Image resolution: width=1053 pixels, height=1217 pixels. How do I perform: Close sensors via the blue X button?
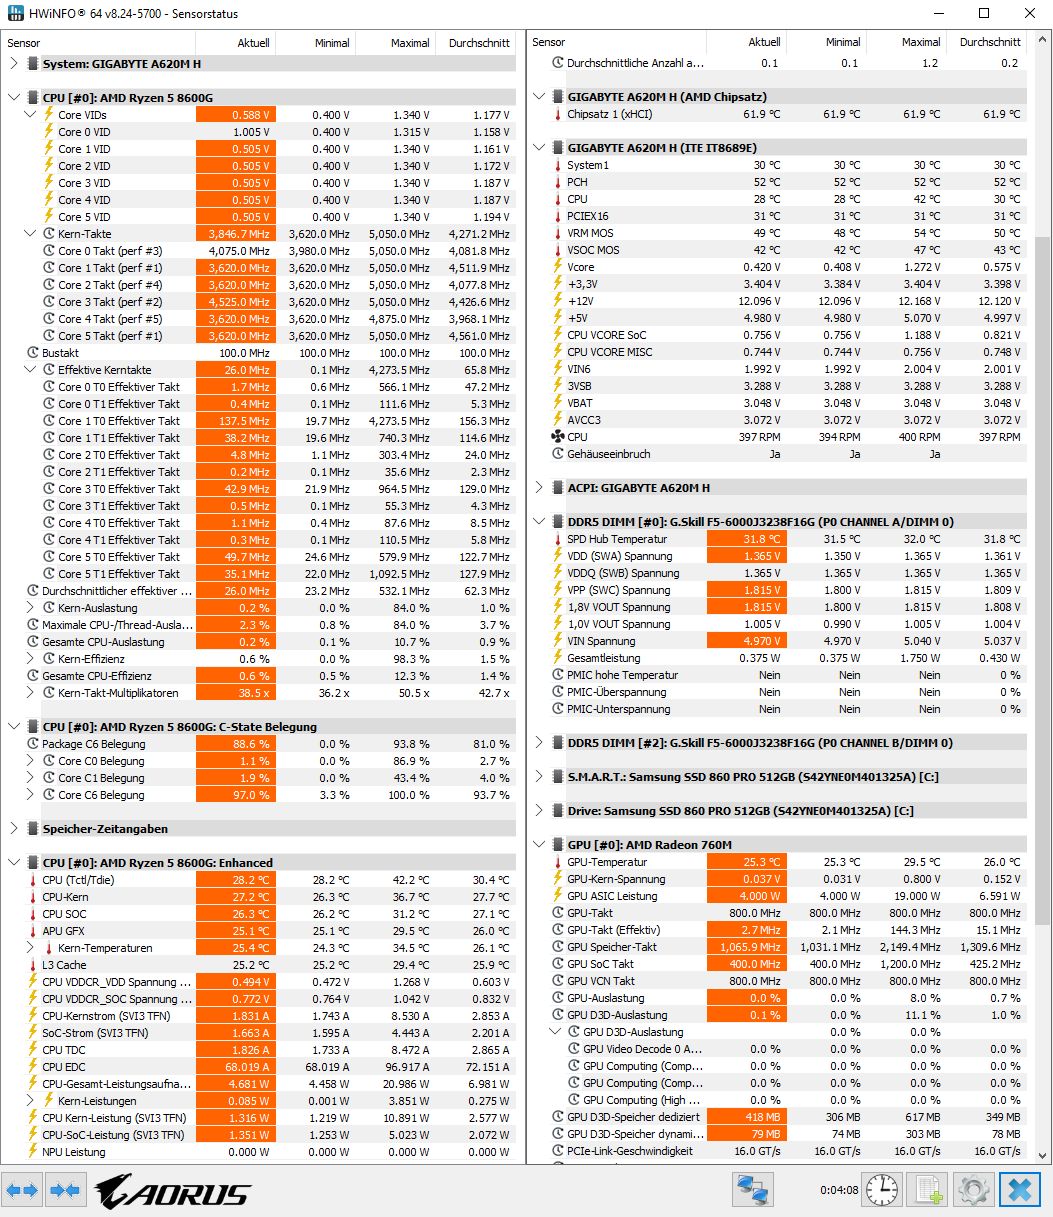1020,1190
